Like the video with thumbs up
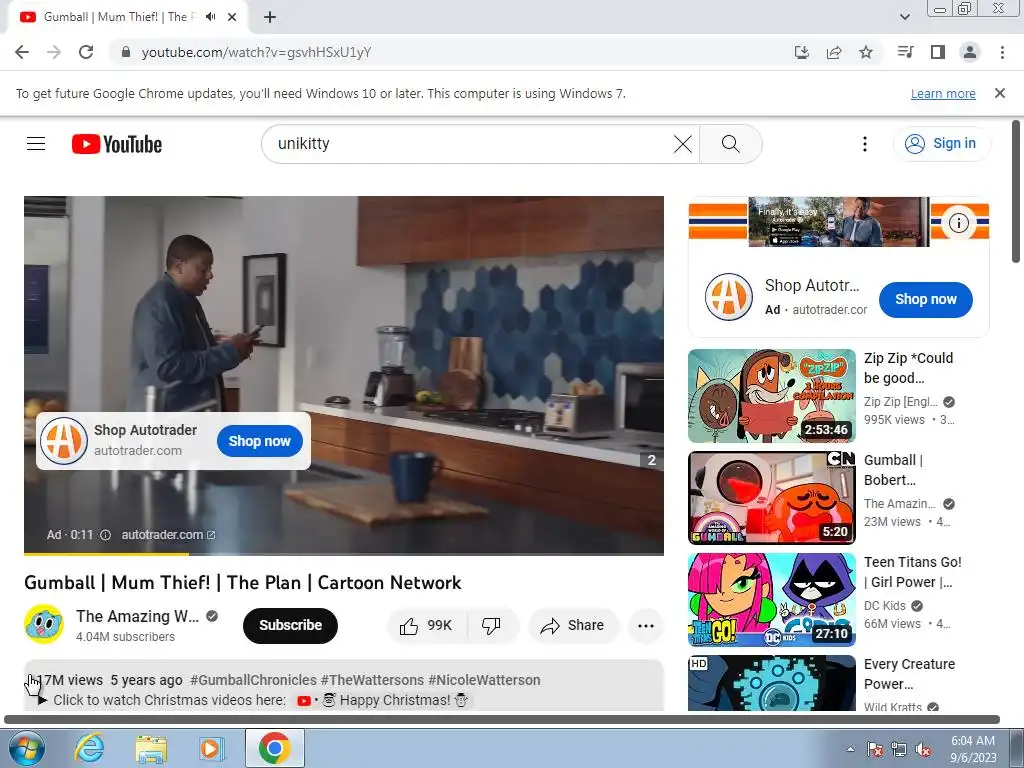This screenshot has width=1024, height=768. click(x=427, y=626)
